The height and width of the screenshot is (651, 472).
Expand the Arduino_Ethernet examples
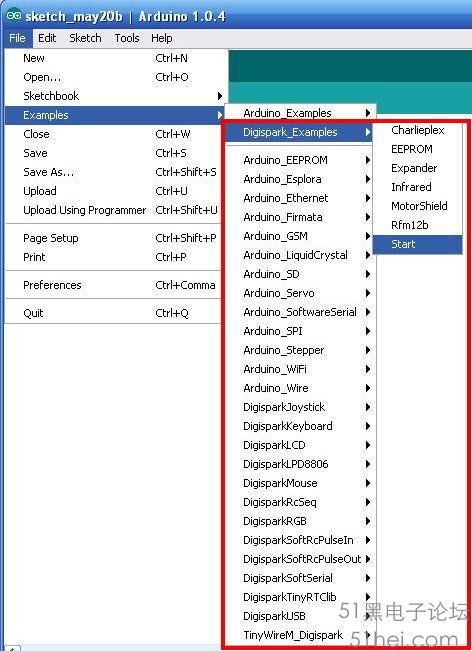coord(300,198)
